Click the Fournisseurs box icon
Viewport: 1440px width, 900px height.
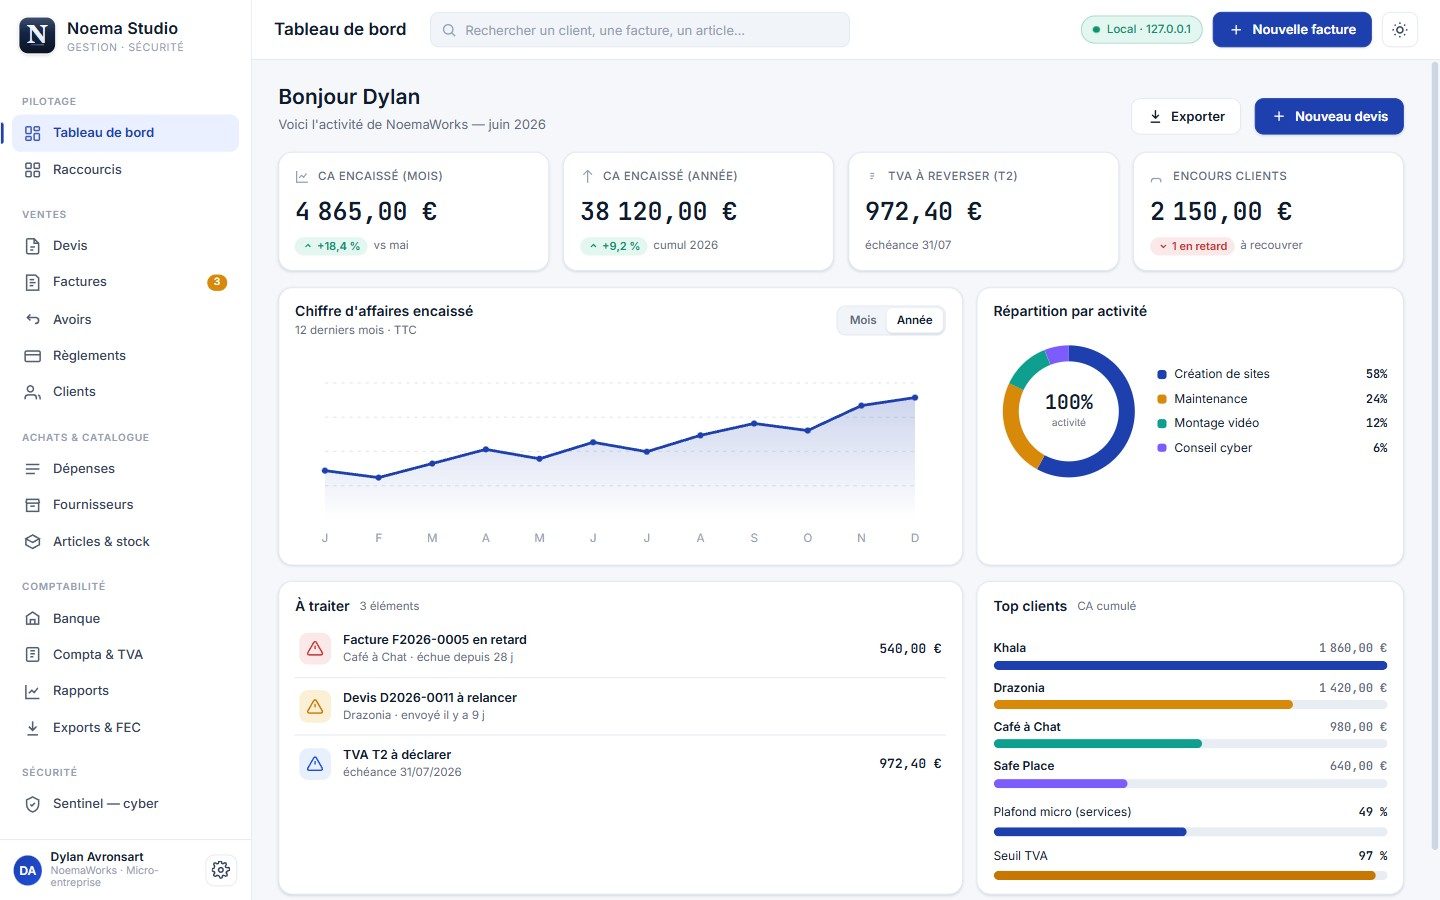[33, 505]
